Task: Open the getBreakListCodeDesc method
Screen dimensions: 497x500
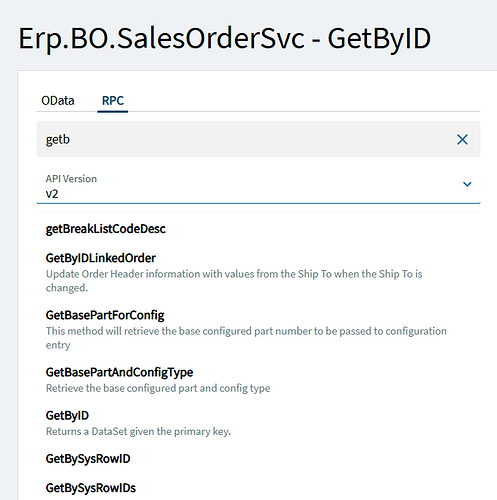Action: tap(106, 229)
